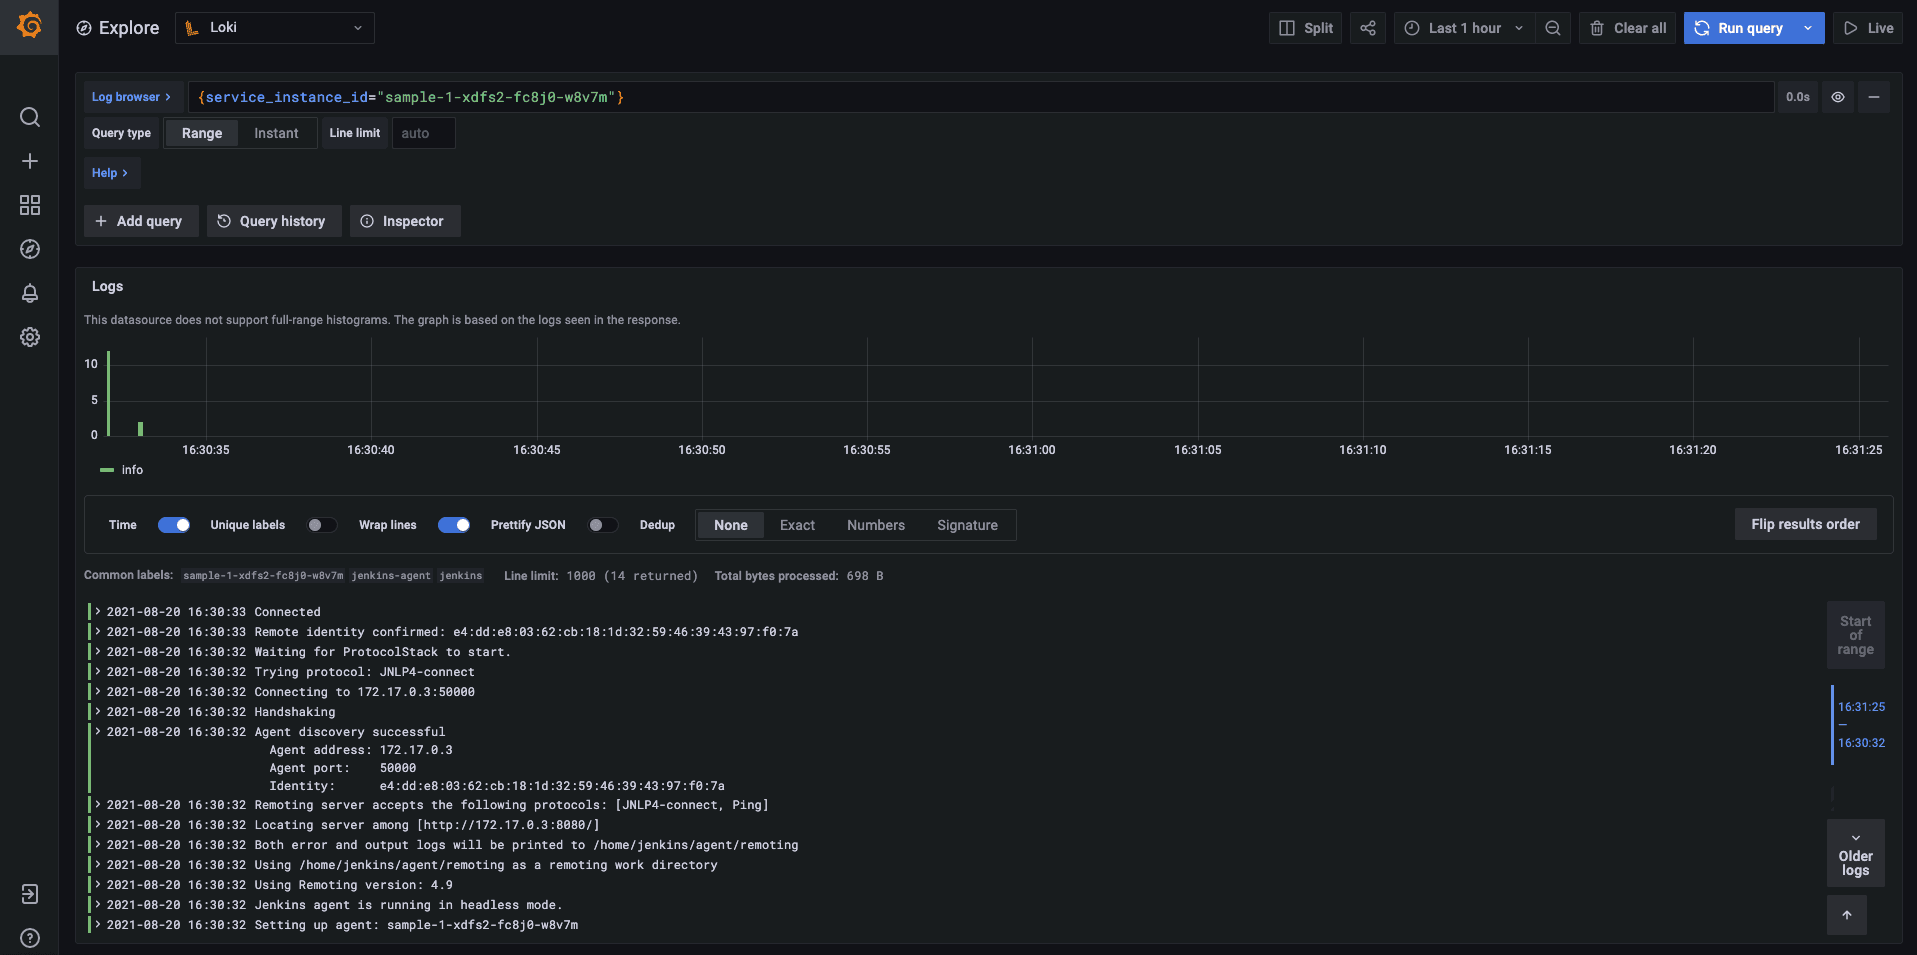Open Alerting bell icon in sidebar

click(x=30, y=293)
